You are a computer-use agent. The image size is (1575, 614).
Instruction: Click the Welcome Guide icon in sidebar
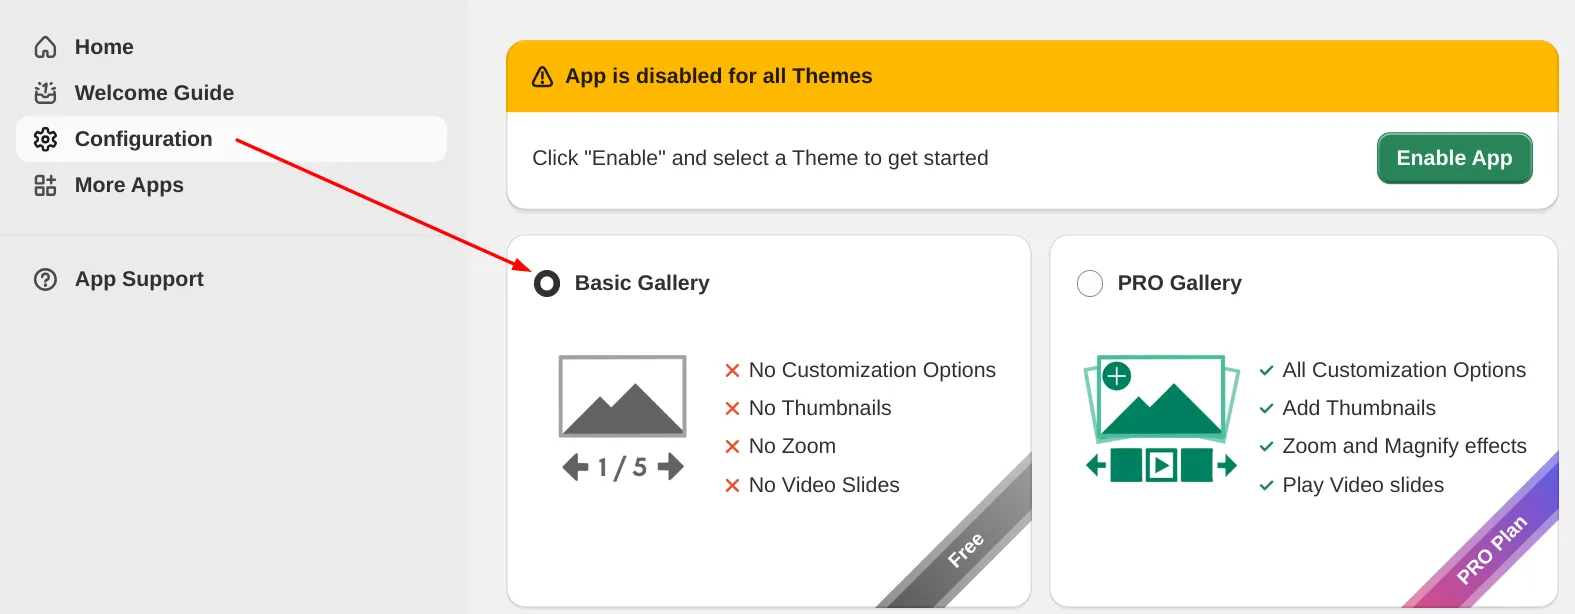click(45, 93)
